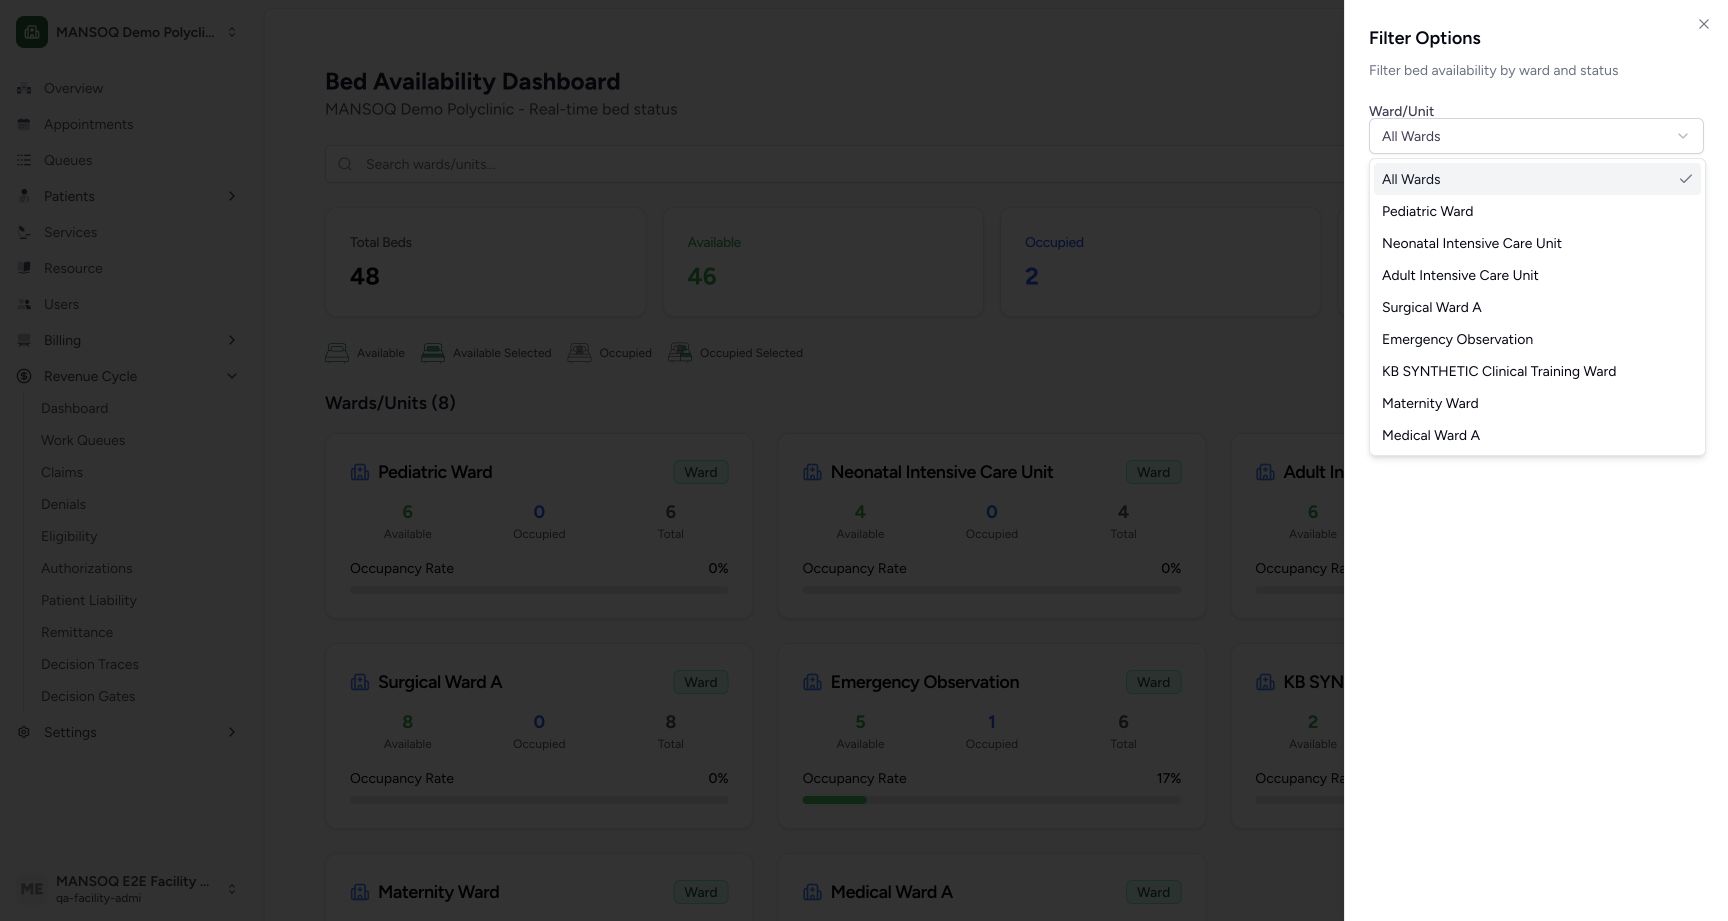
Task: Click the Resource sidebar icon
Action: pos(24,268)
